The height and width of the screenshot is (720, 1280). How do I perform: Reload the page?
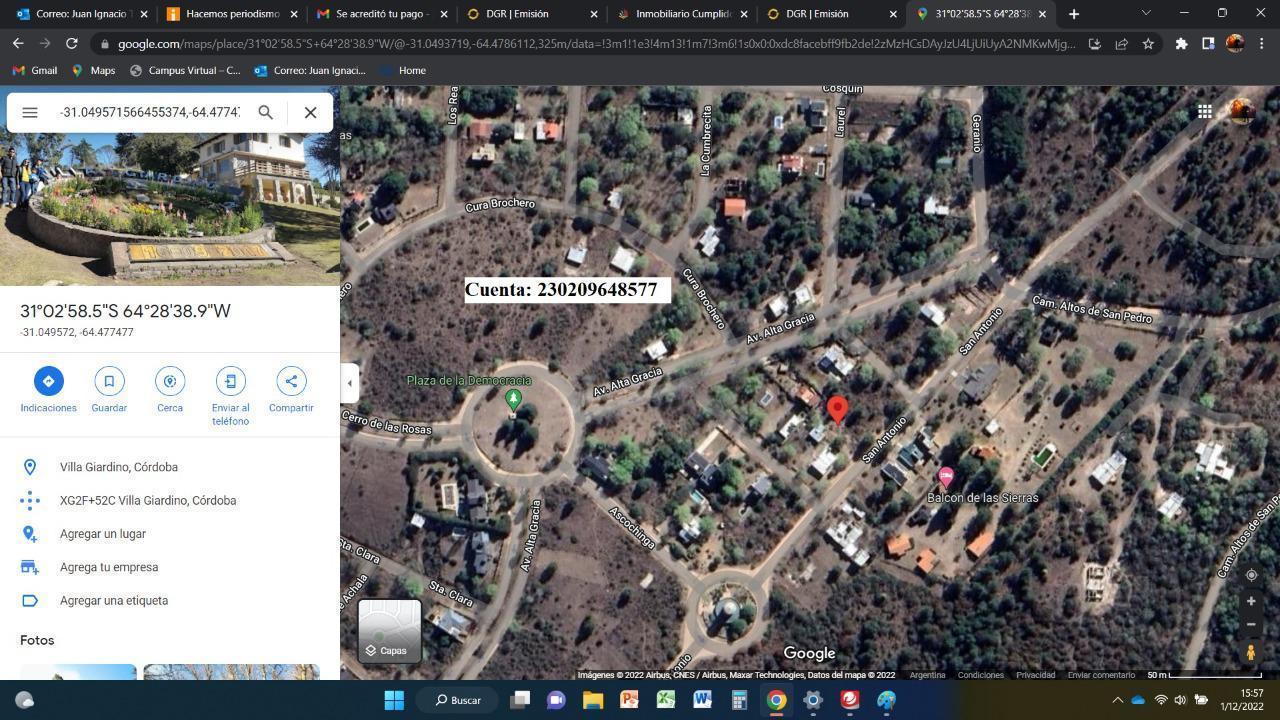tap(71, 44)
